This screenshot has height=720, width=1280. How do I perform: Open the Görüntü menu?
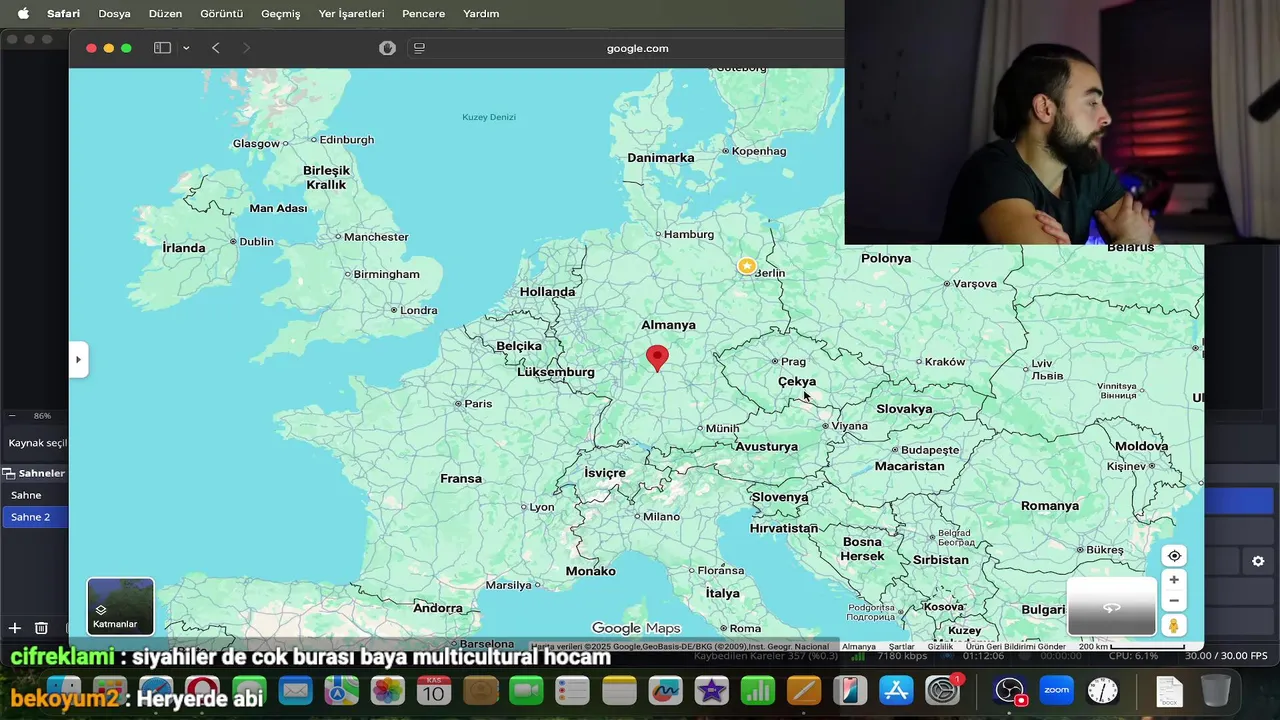(x=221, y=13)
